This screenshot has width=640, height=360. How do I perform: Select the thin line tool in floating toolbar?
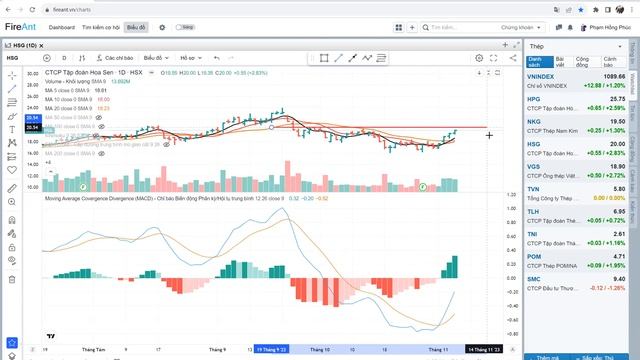pyautogui.click(x=338, y=58)
